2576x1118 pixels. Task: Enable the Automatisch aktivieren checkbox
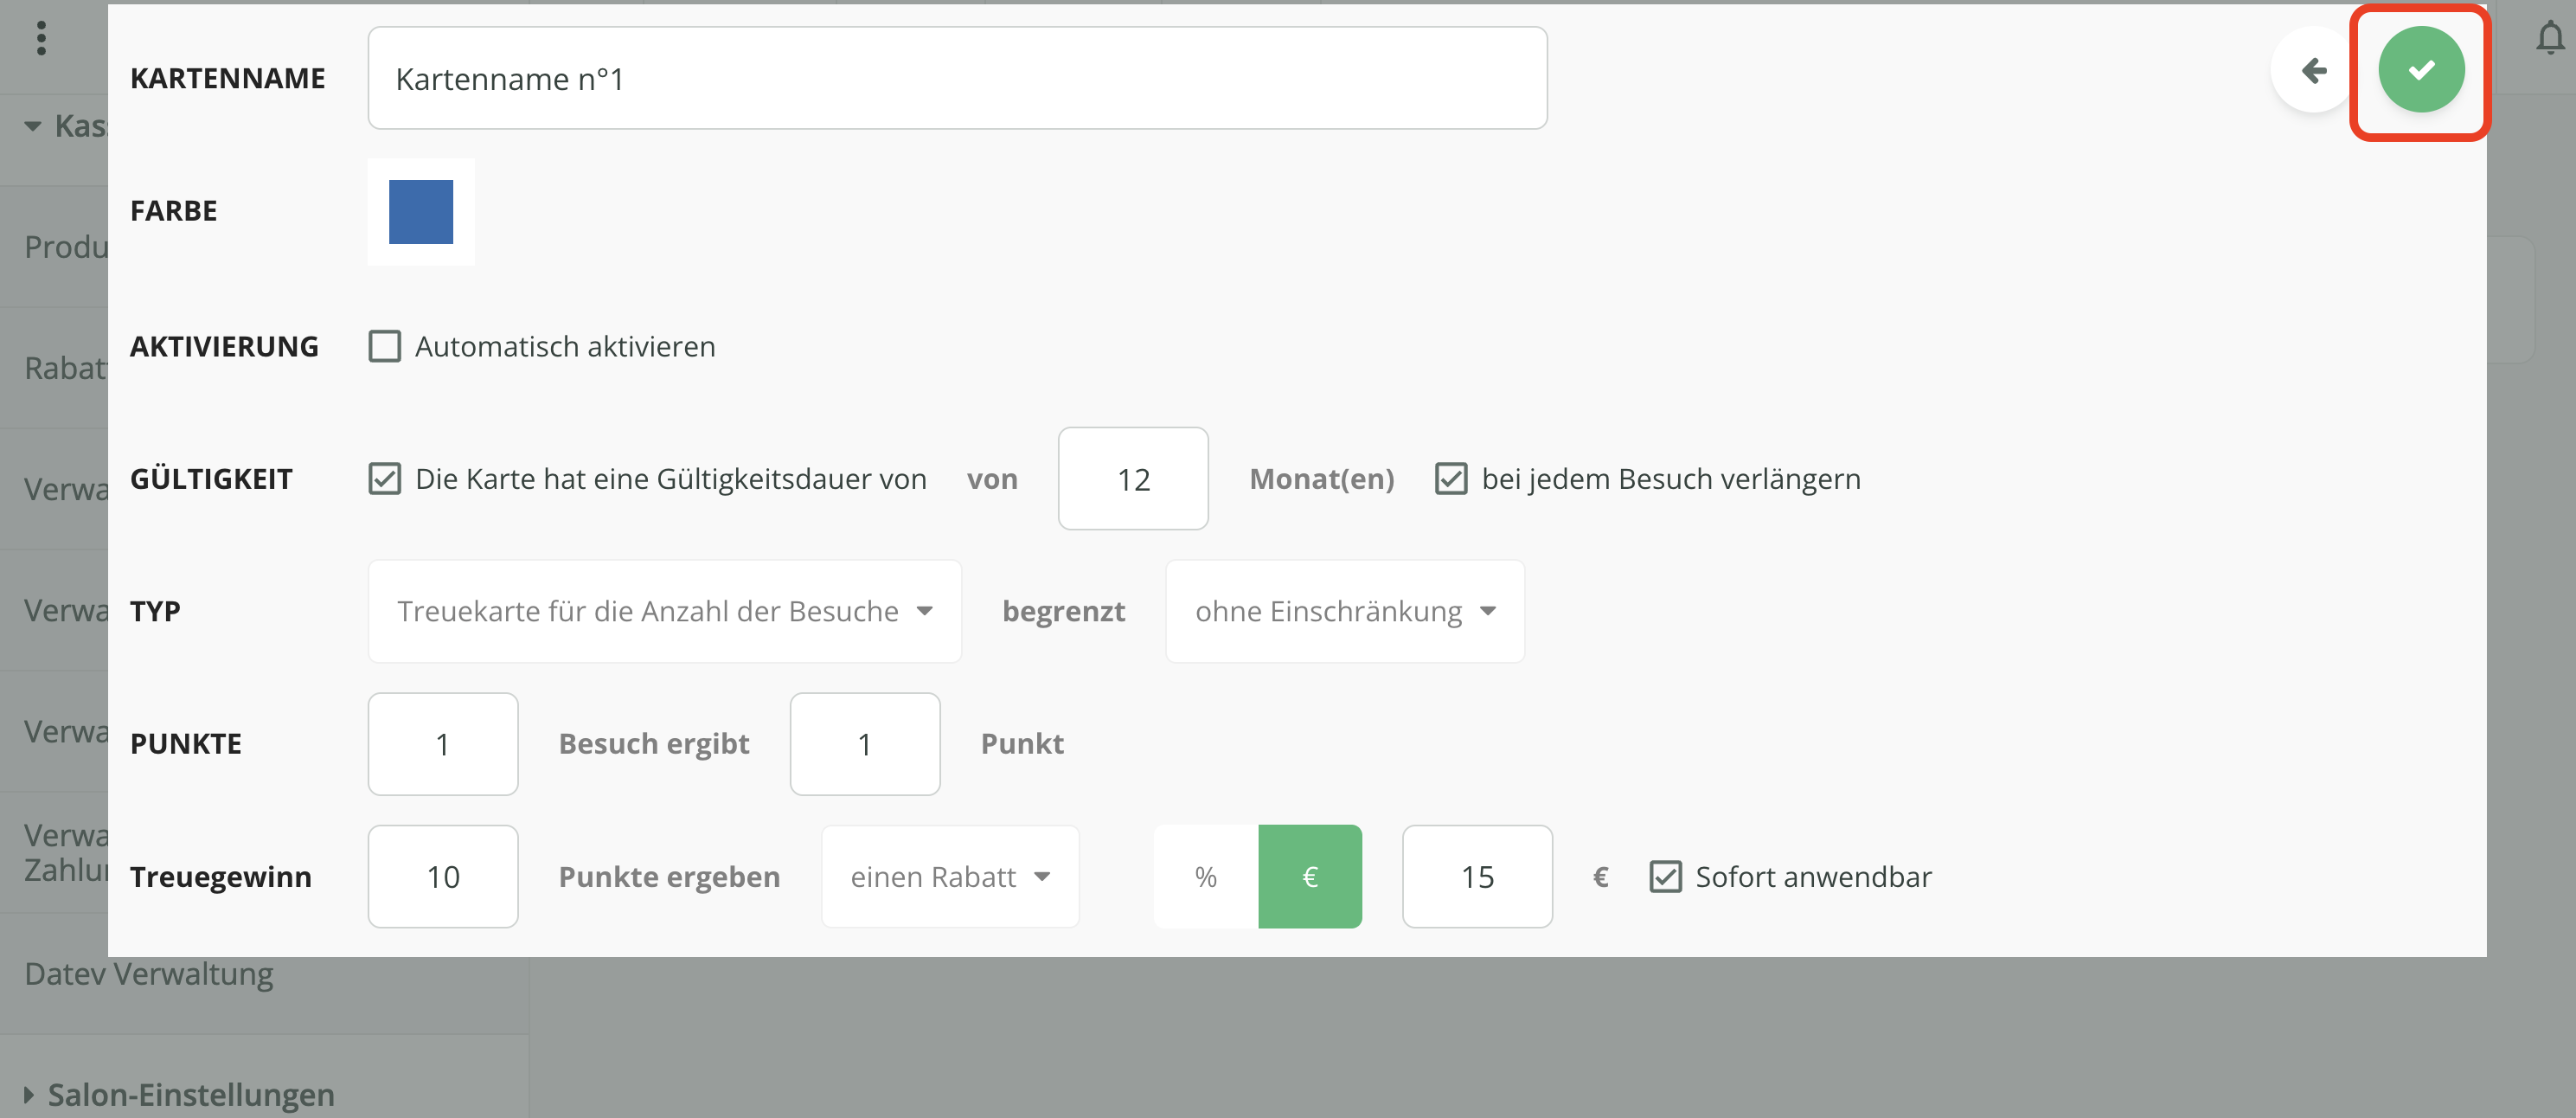[385, 346]
